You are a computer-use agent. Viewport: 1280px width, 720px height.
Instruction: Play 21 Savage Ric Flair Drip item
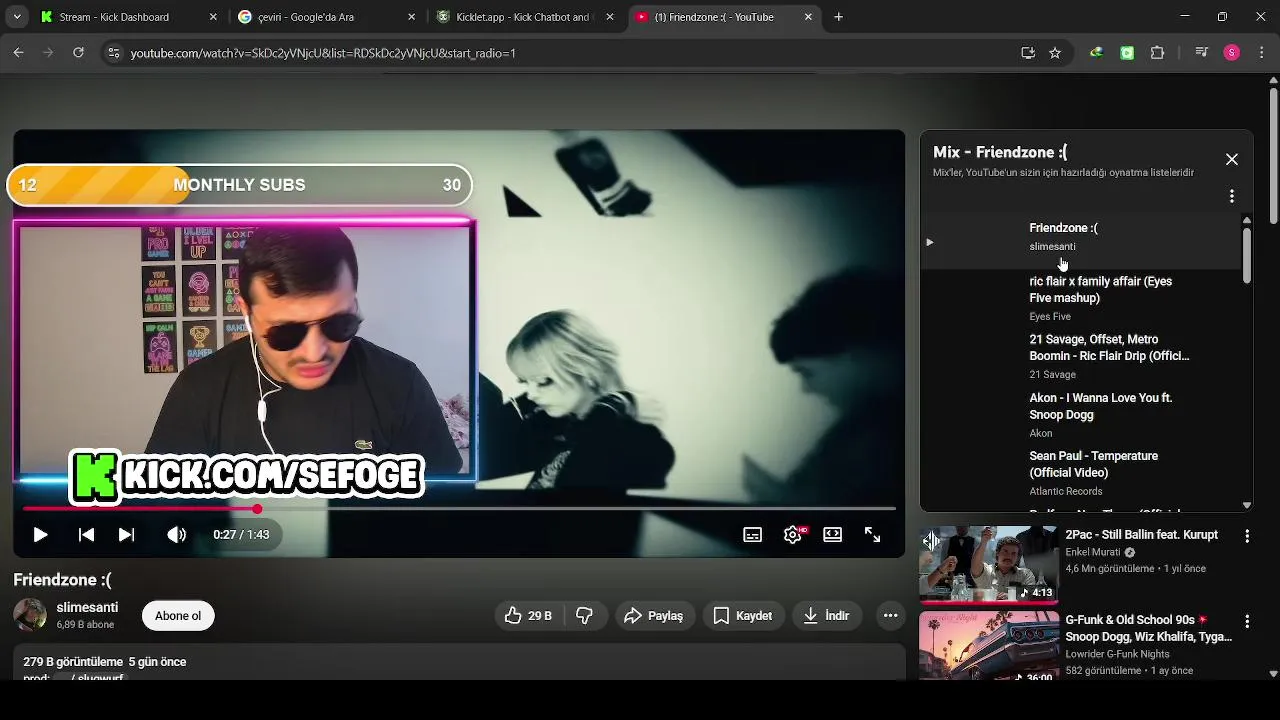click(1080, 356)
